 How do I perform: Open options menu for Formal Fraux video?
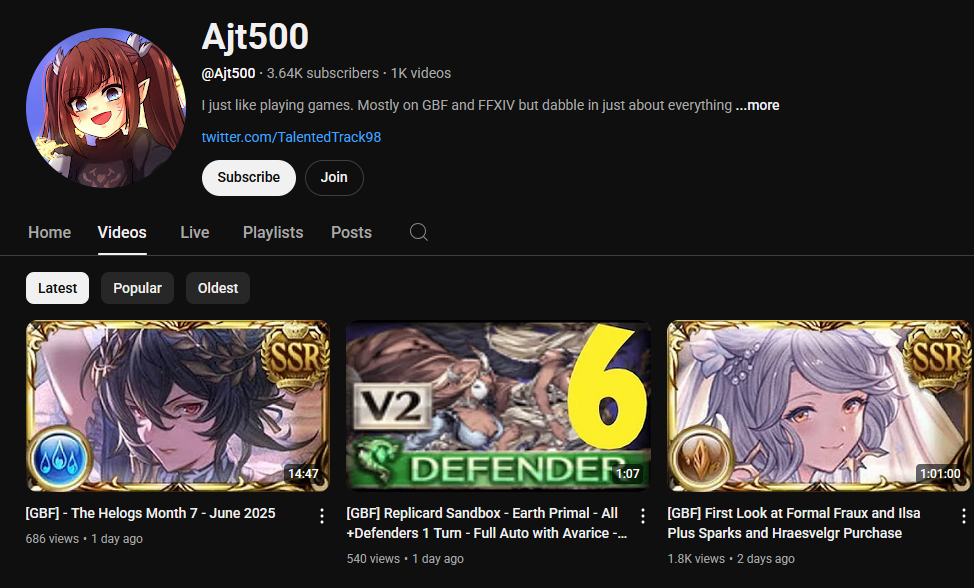click(963, 516)
